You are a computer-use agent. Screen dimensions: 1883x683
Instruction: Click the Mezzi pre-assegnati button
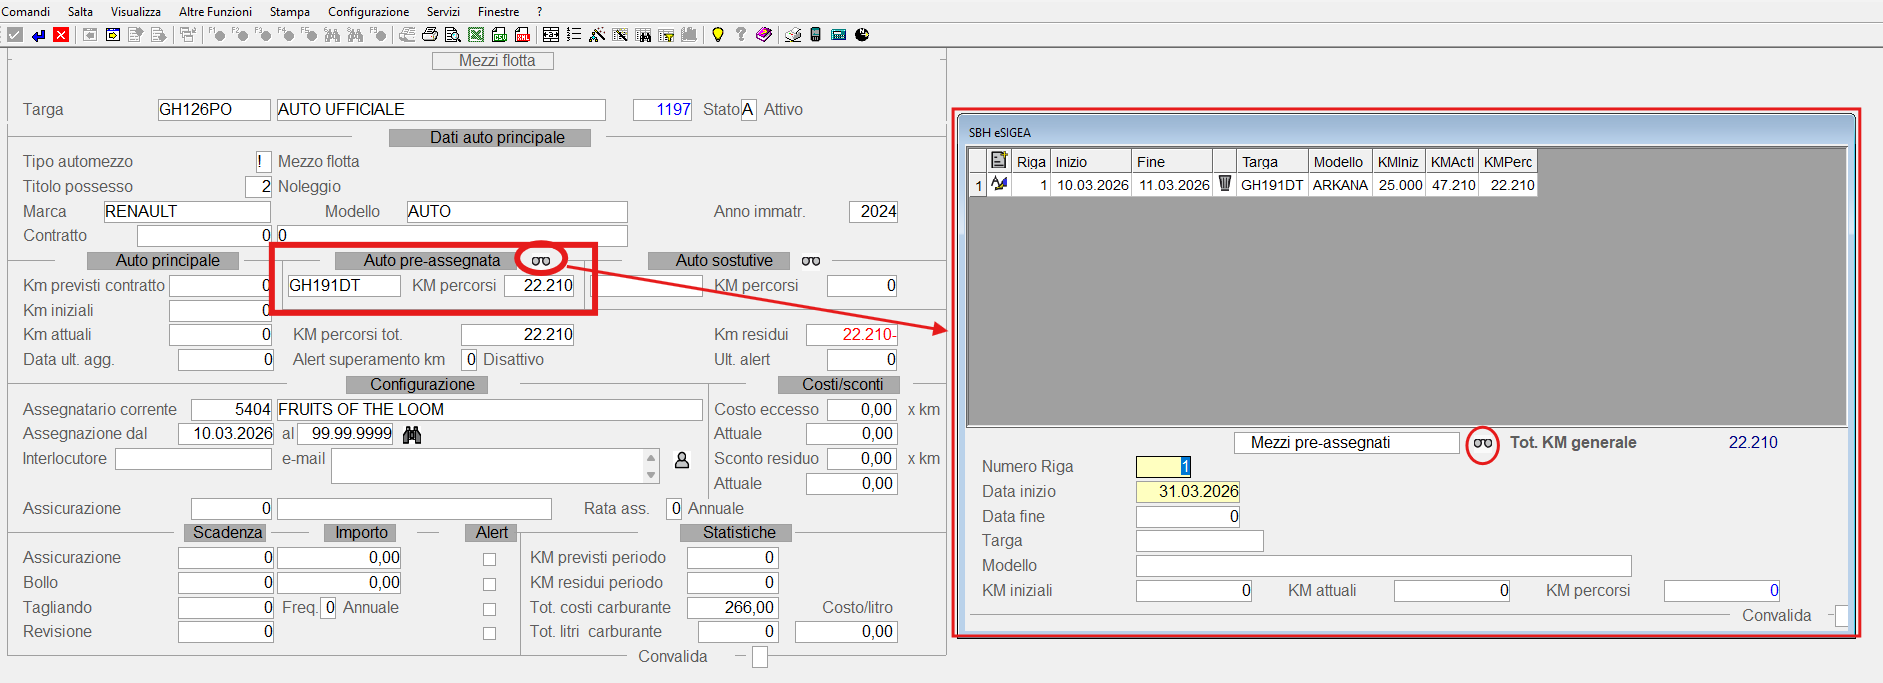click(x=1347, y=443)
